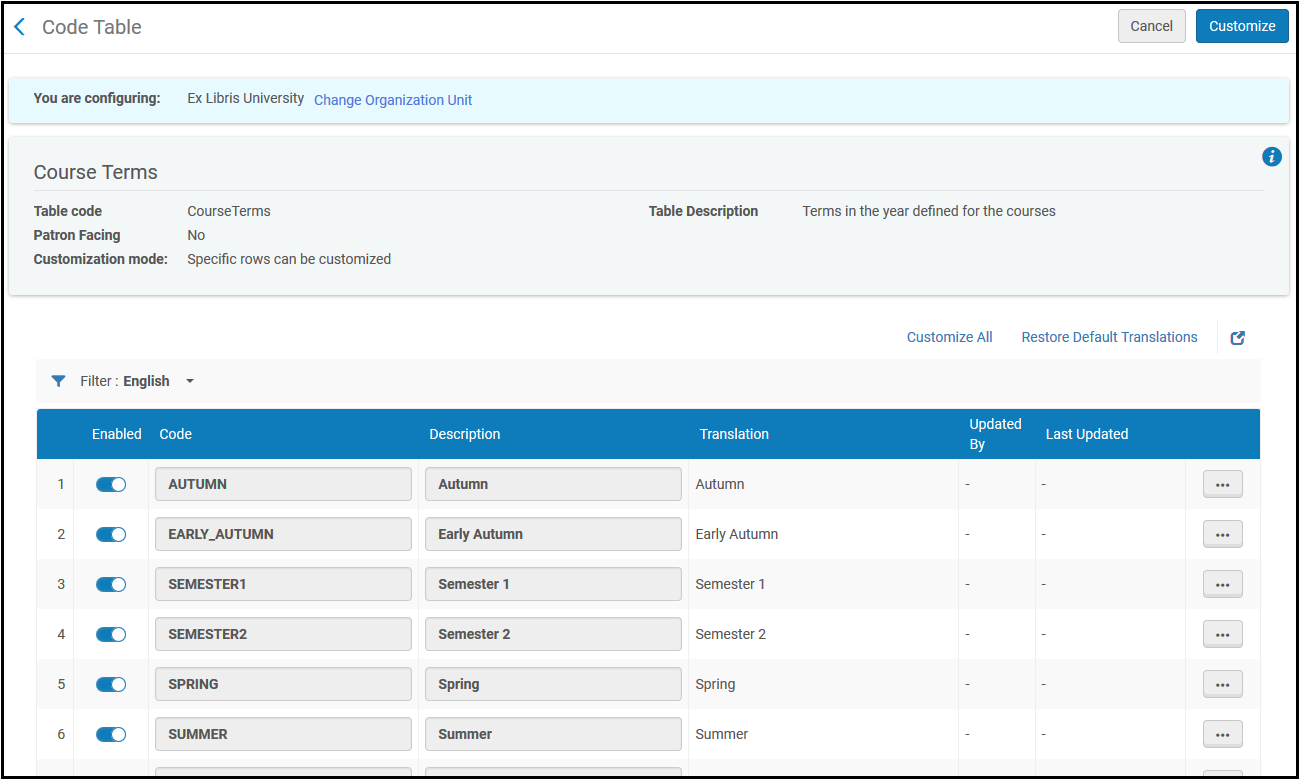
Task: Click the Updated By column header
Action: (996, 434)
